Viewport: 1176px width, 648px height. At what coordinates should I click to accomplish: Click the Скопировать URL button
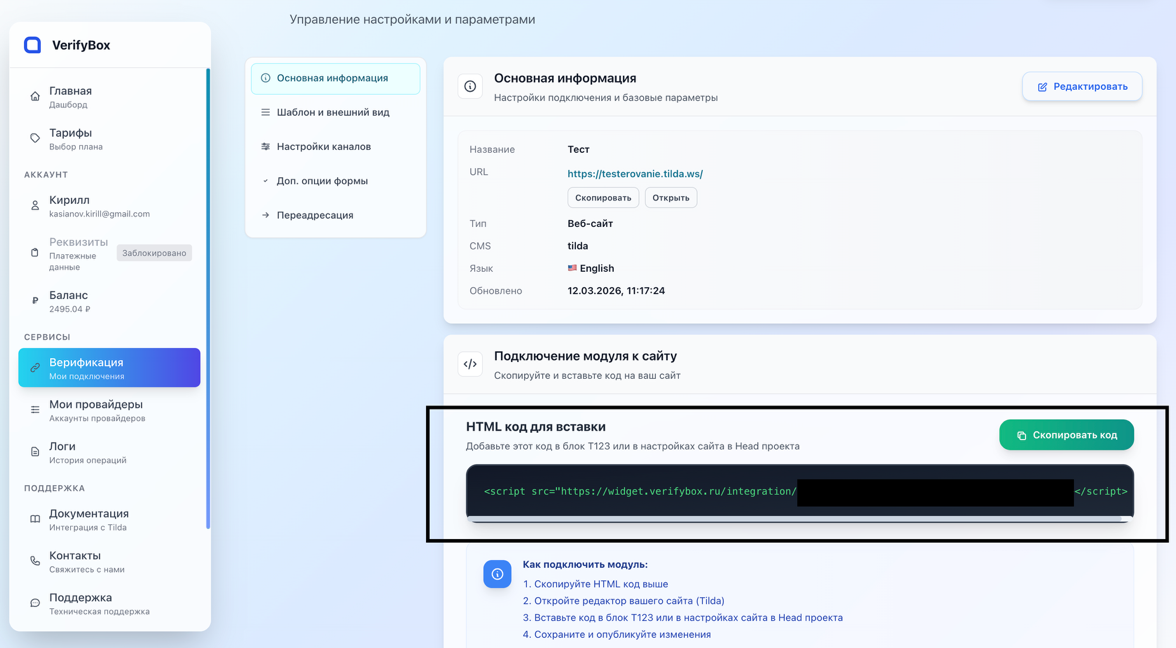(x=603, y=198)
